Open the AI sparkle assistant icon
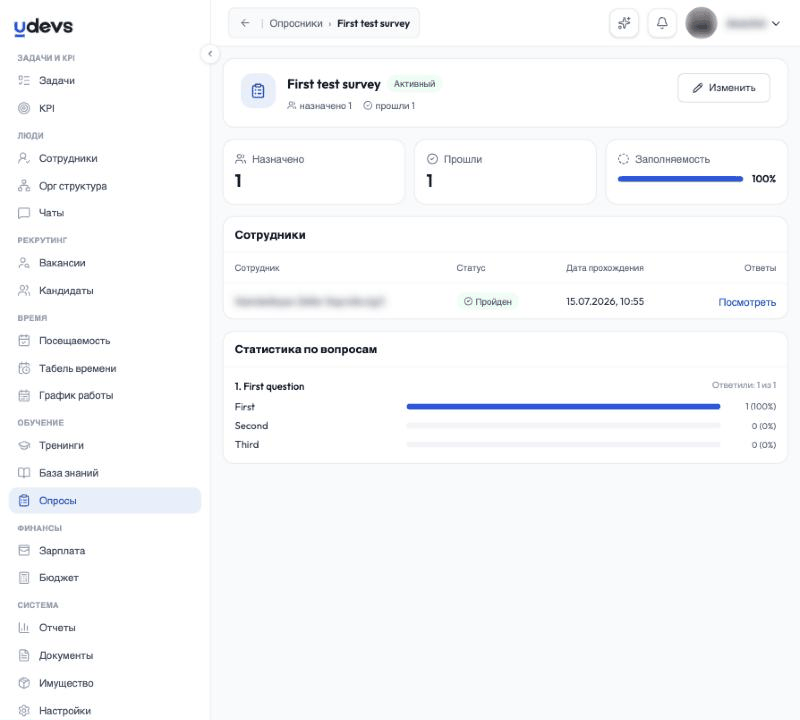The image size is (800, 720). pos(624,23)
